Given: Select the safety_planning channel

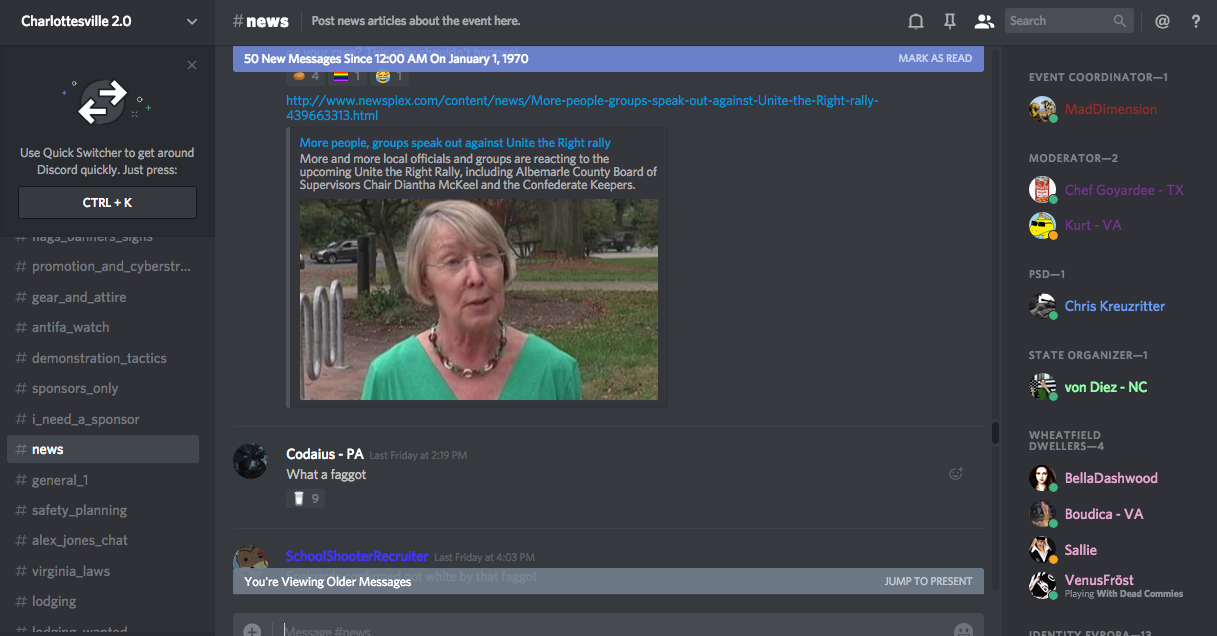Looking at the screenshot, I should click(x=79, y=510).
